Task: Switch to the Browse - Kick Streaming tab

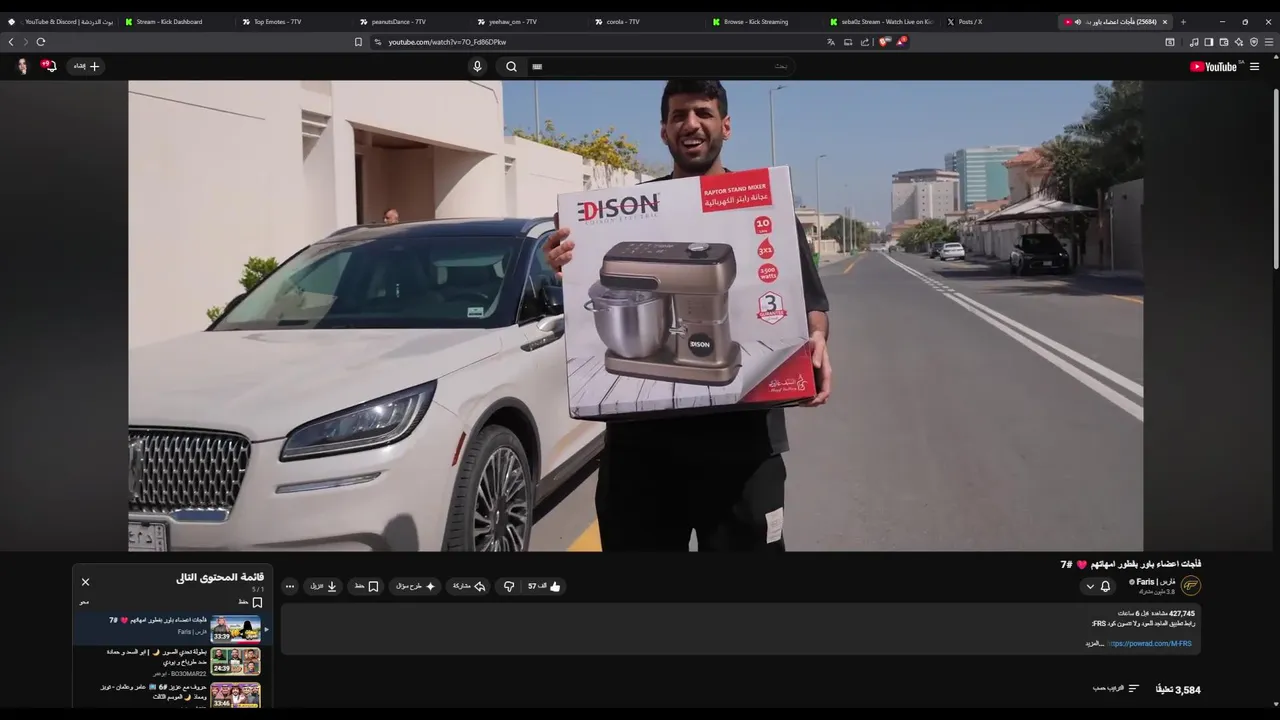Action: point(755,22)
